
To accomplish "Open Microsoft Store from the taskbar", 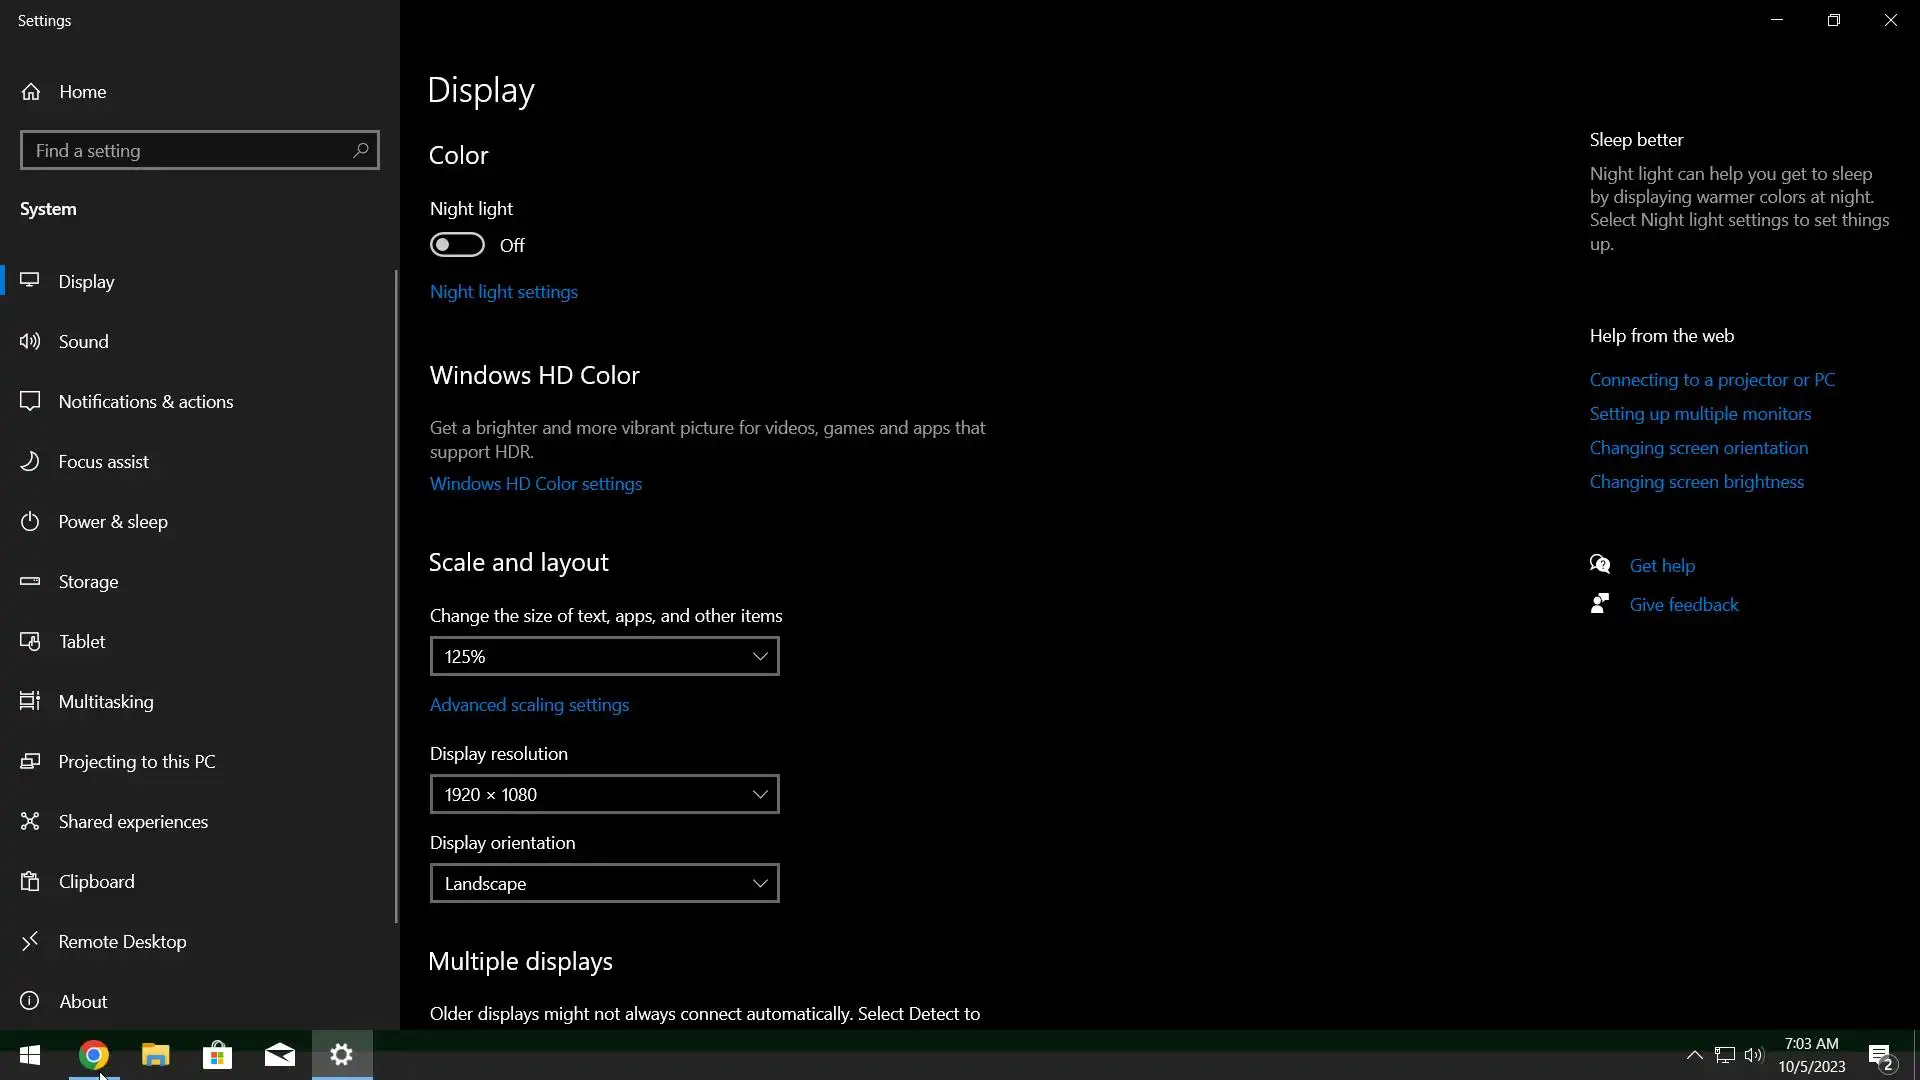I will point(217,1055).
